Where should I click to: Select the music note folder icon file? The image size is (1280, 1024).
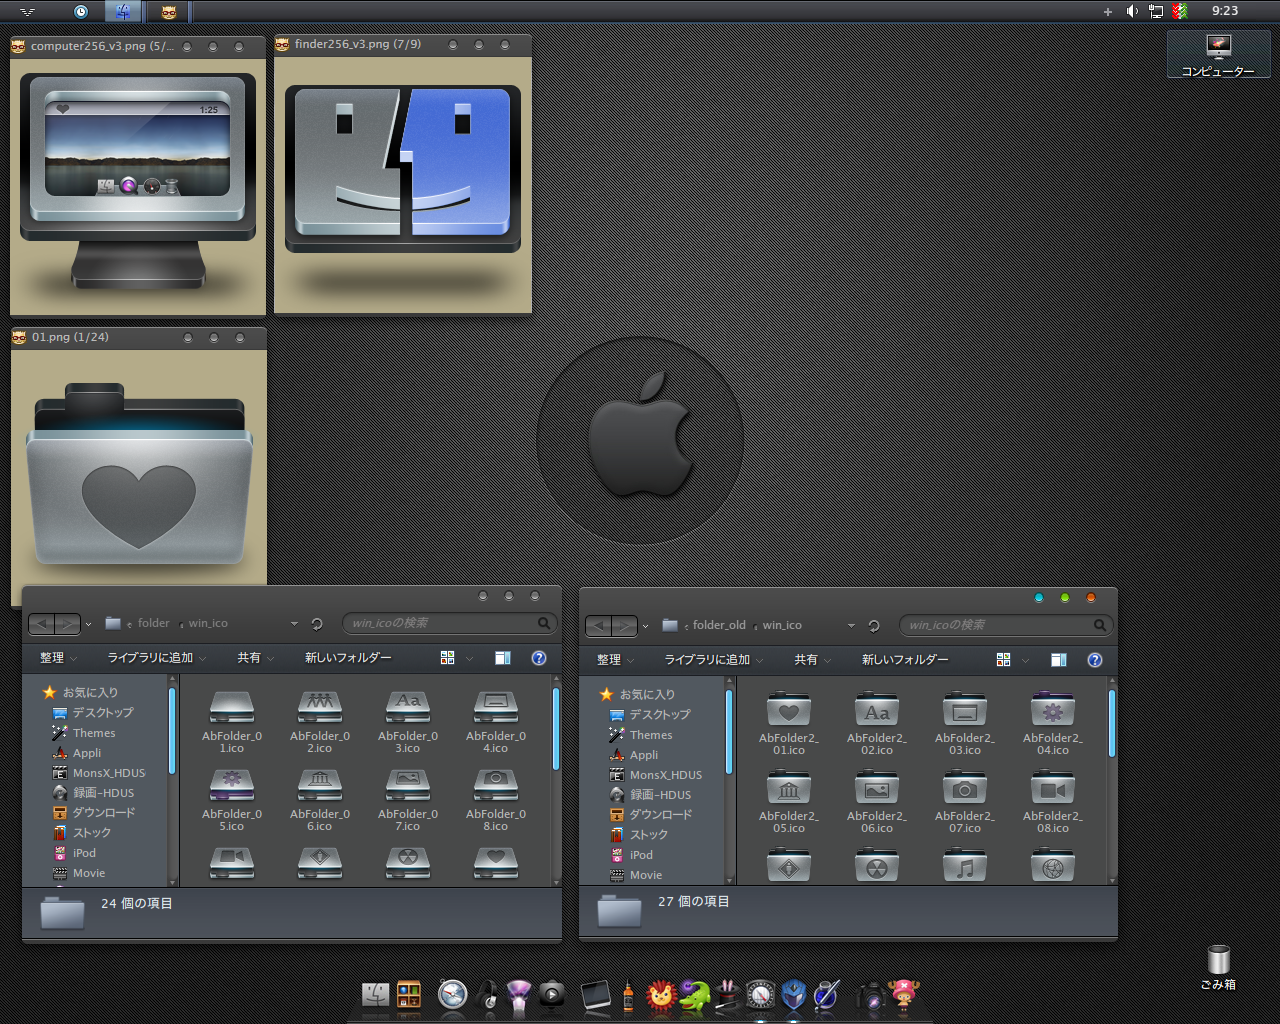tap(965, 865)
